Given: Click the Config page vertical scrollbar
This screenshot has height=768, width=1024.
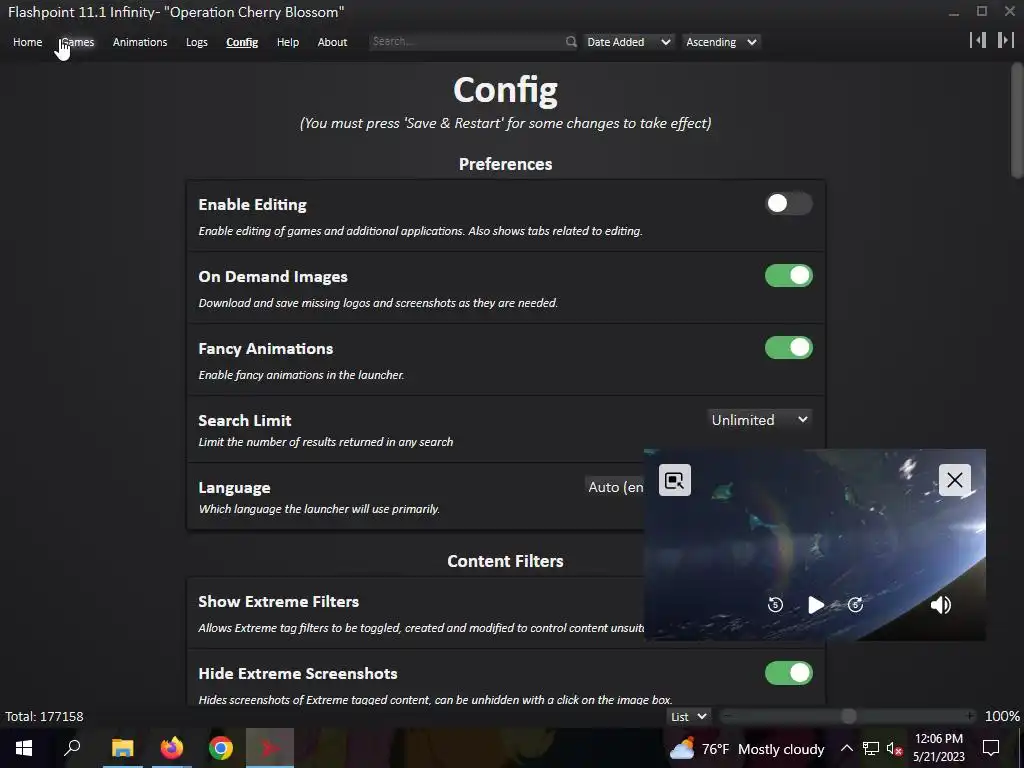Looking at the screenshot, I should point(1017,120).
